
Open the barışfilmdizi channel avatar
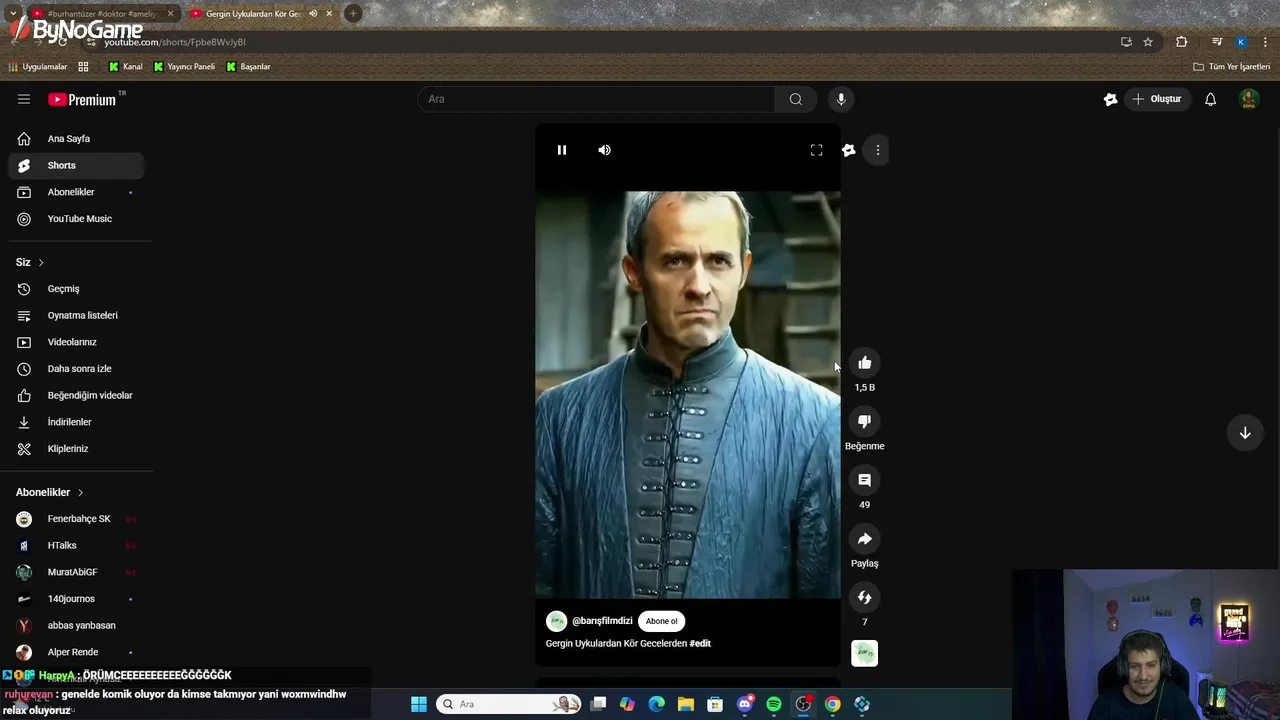(556, 621)
